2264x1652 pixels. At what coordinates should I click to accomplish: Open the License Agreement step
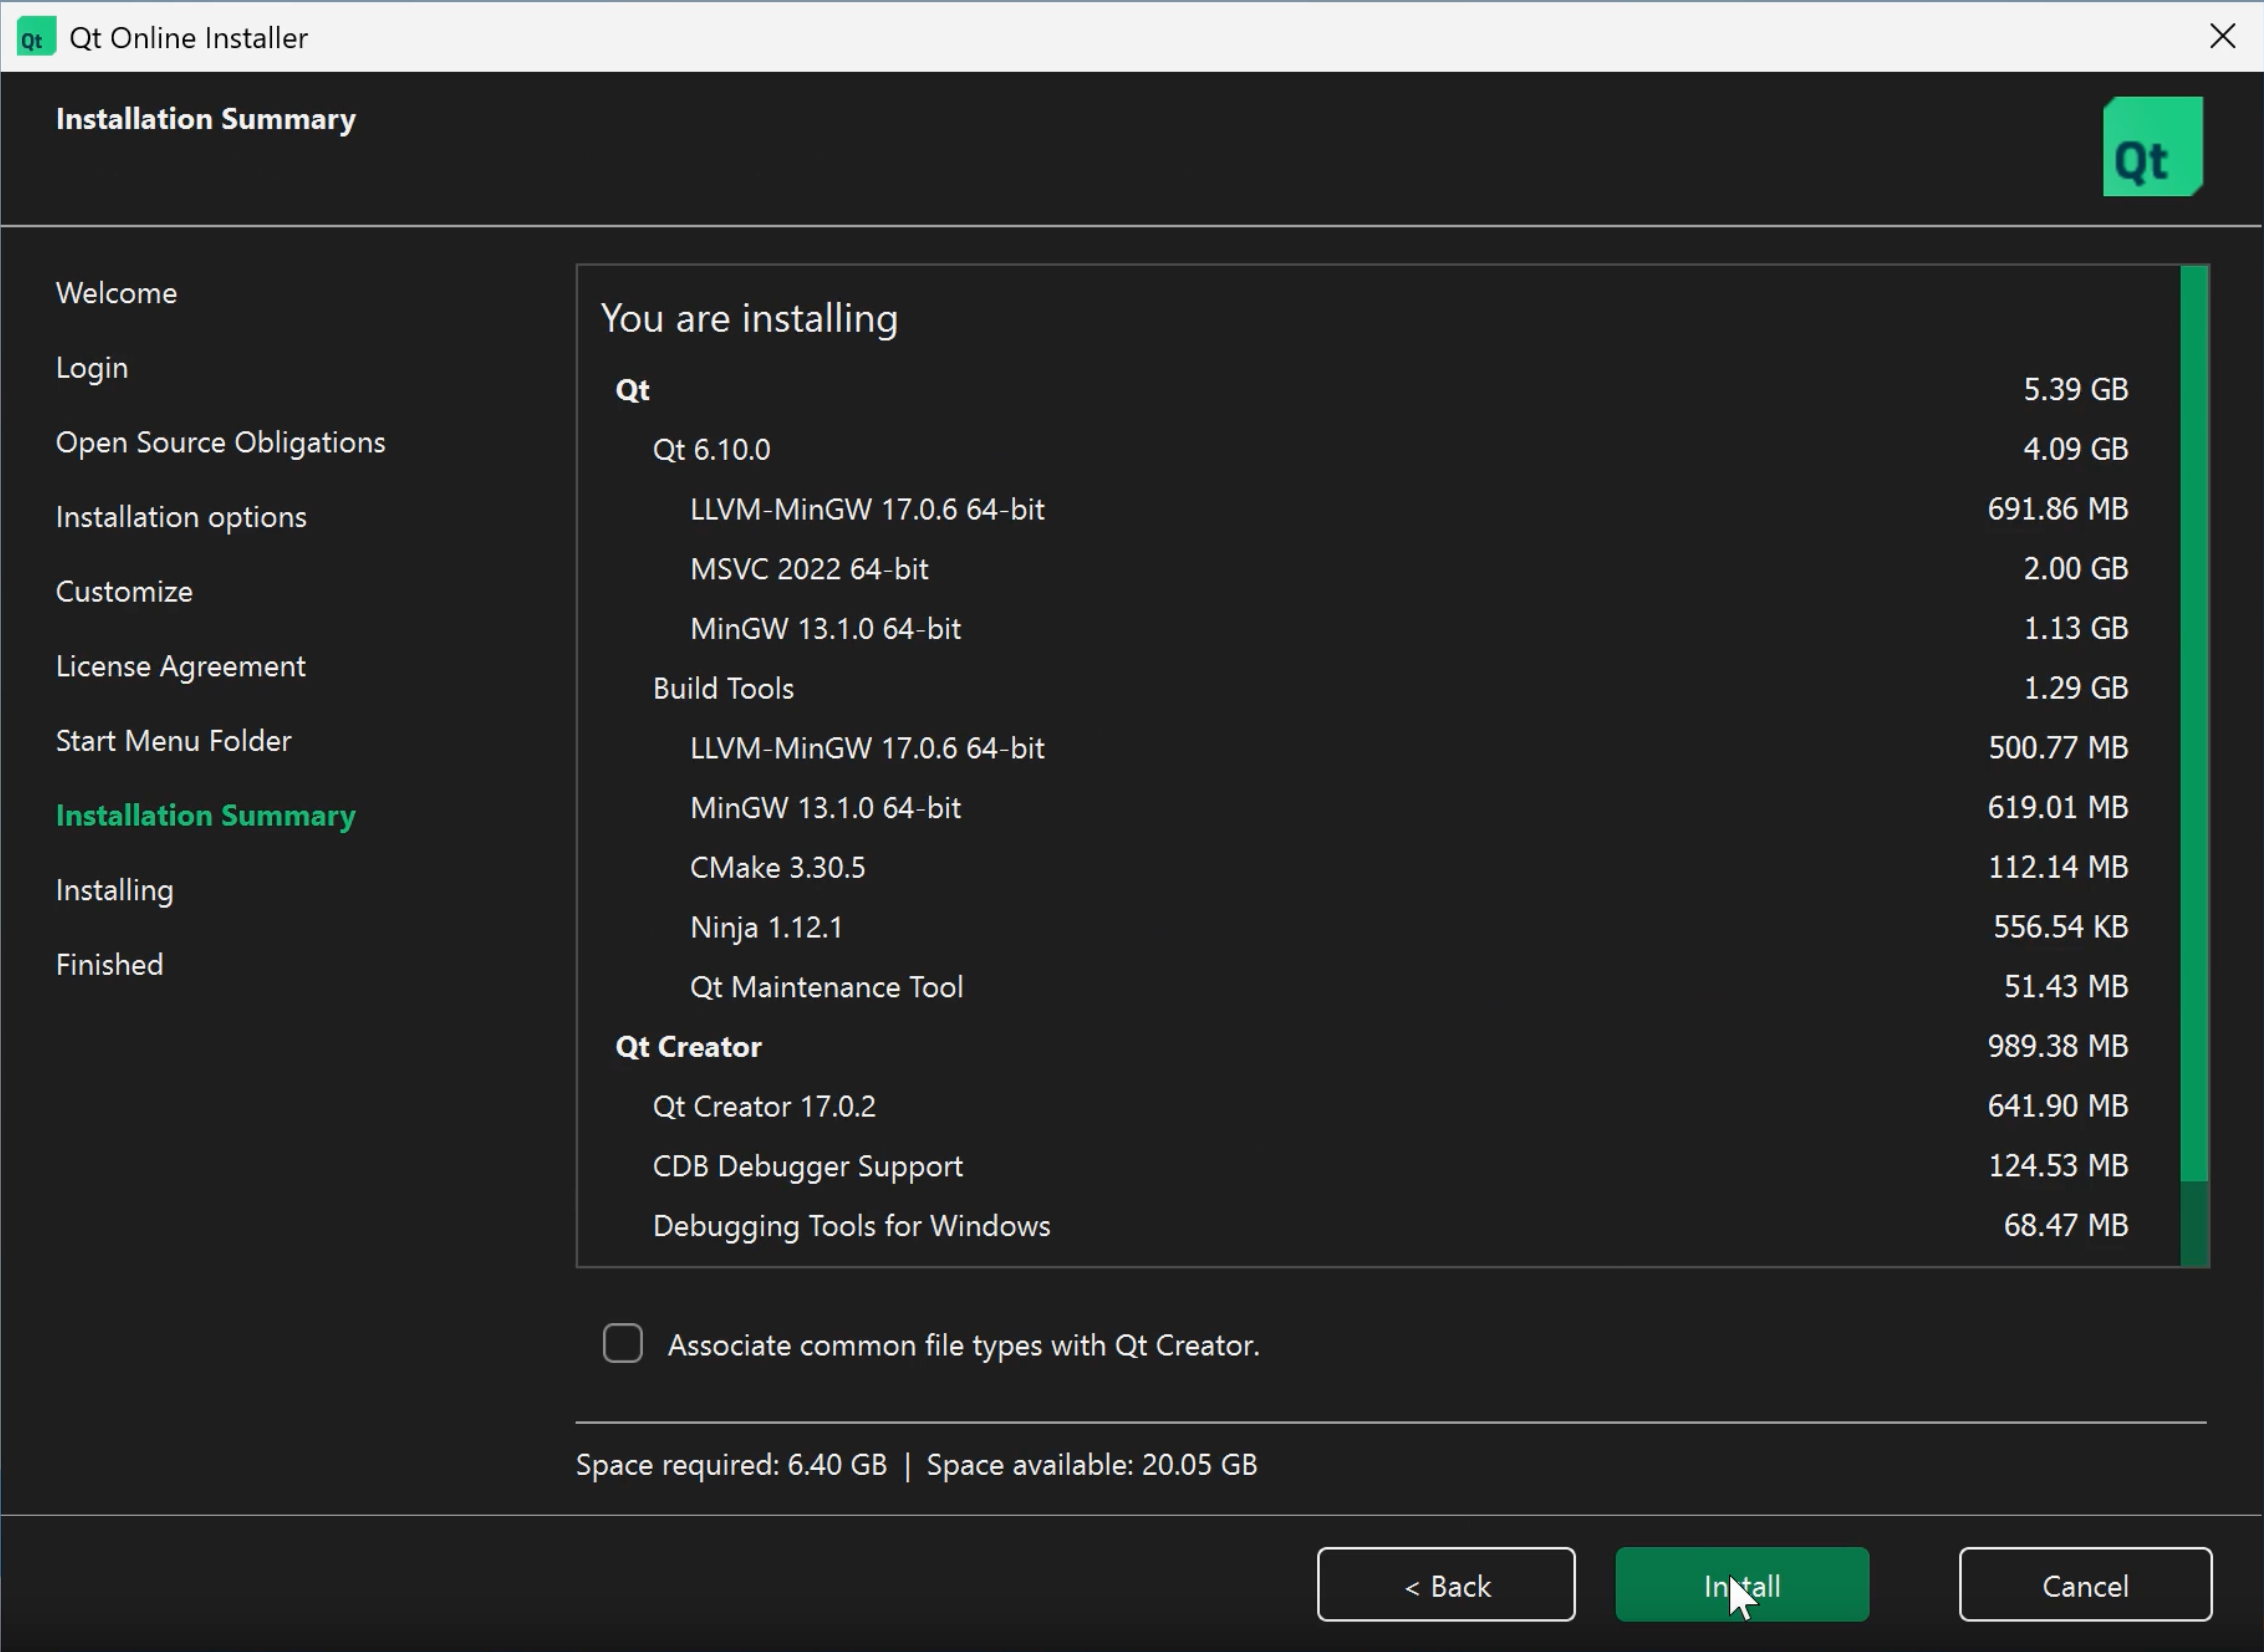180,667
